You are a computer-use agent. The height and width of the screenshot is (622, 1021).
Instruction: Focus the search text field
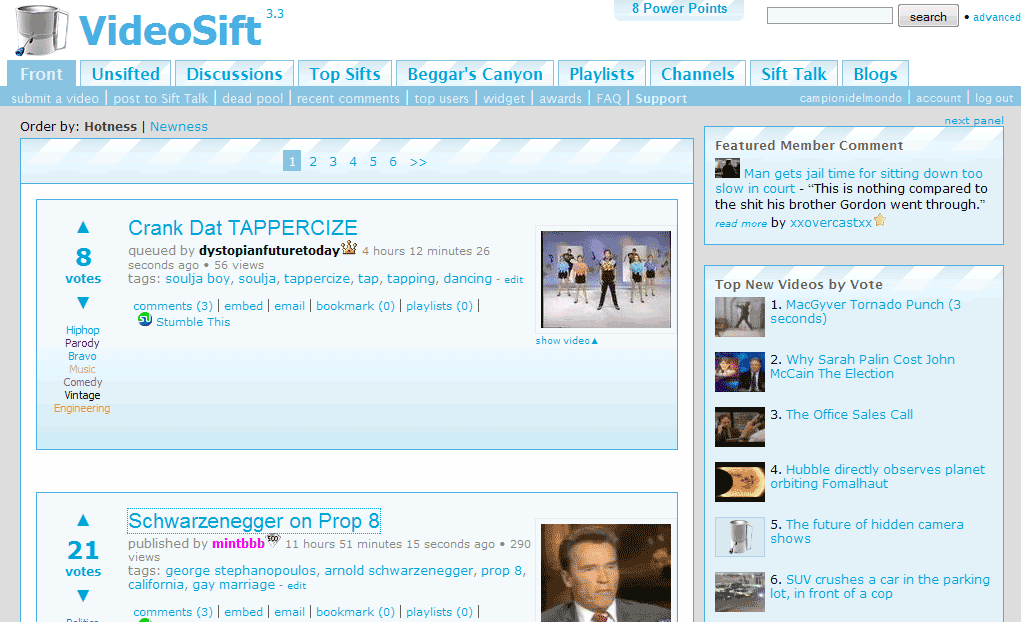click(830, 16)
